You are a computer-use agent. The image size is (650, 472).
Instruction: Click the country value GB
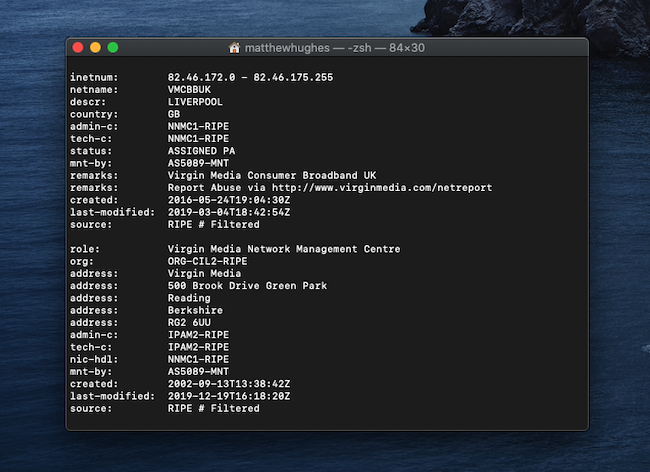click(x=174, y=114)
